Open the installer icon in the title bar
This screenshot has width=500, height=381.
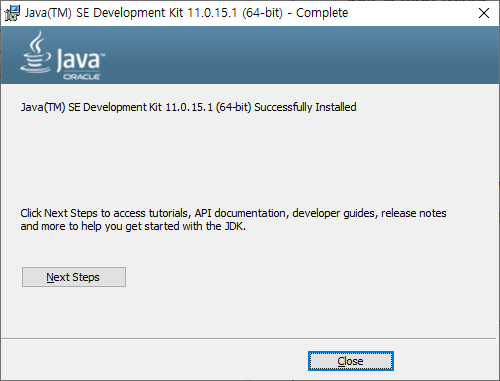(x=13, y=13)
